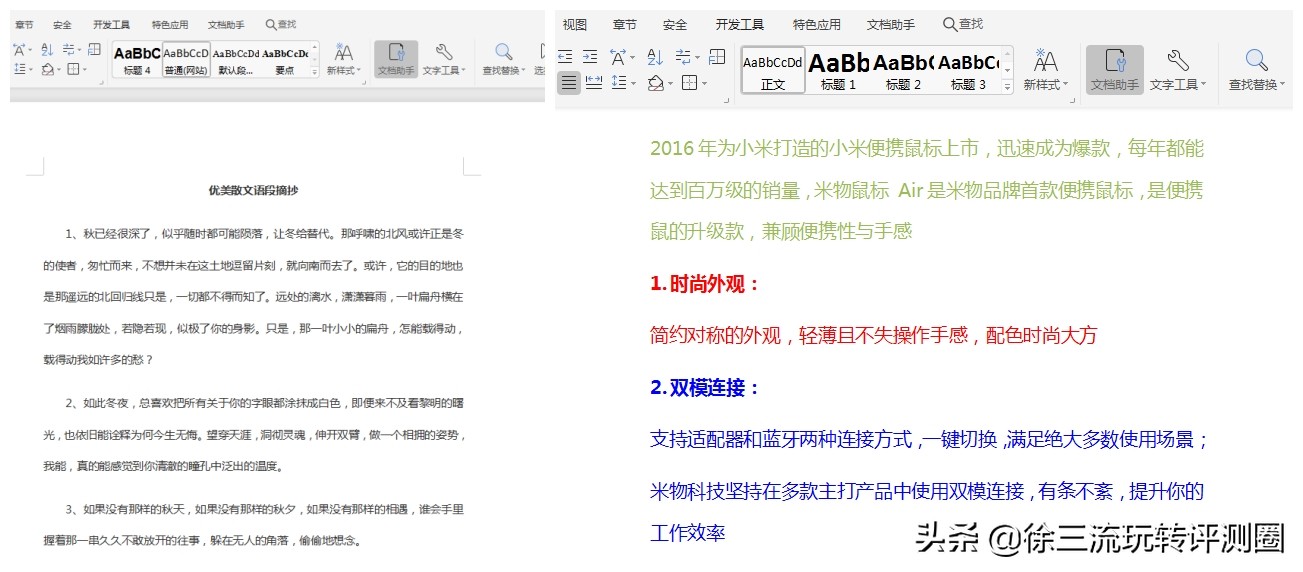The height and width of the screenshot is (572, 1303).
Task: Open the 安全 tab in right window
Action: click(x=675, y=24)
